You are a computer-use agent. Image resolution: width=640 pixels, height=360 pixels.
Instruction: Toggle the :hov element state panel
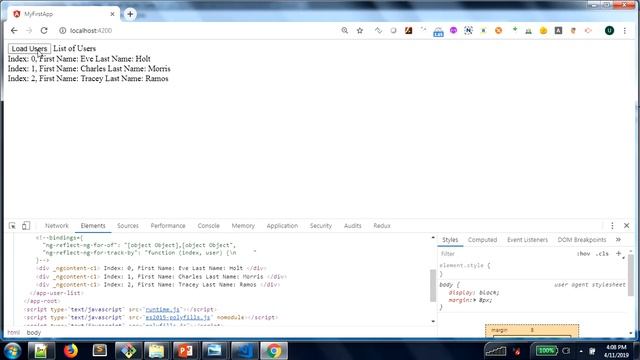pyautogui.click(x=584, y=254)
